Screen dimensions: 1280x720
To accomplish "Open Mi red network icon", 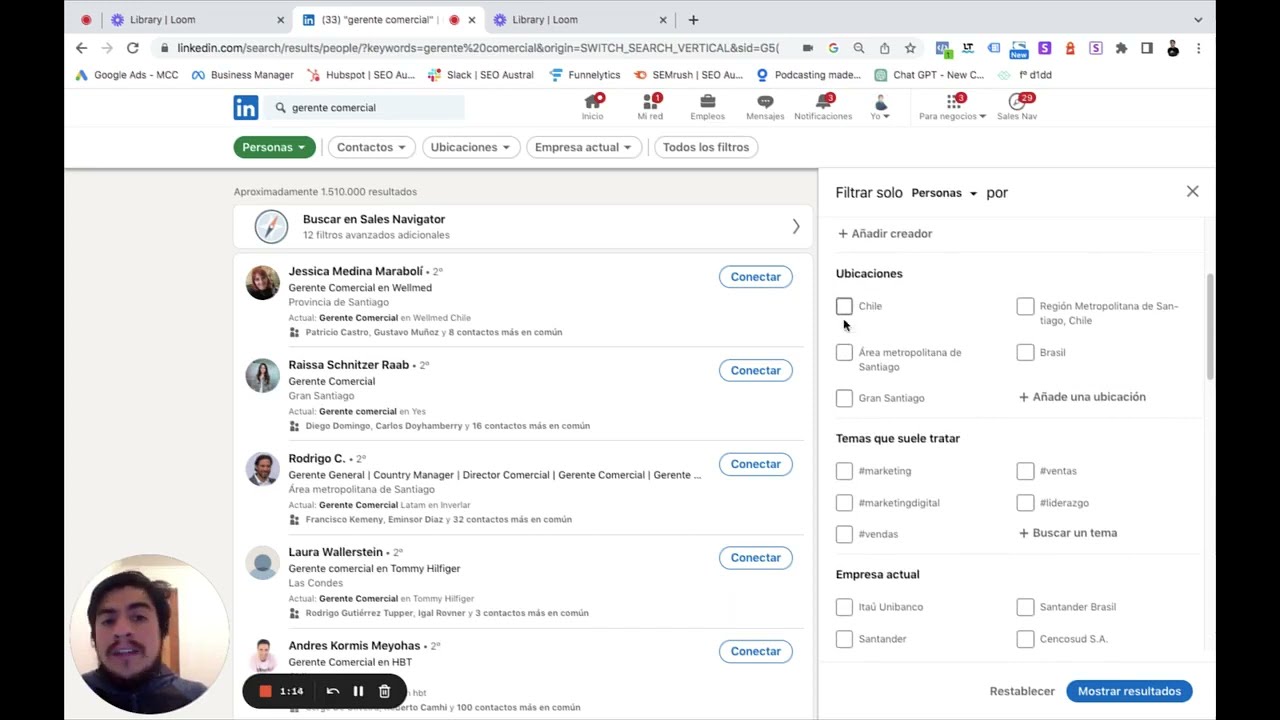I will [x=650, y=107].
